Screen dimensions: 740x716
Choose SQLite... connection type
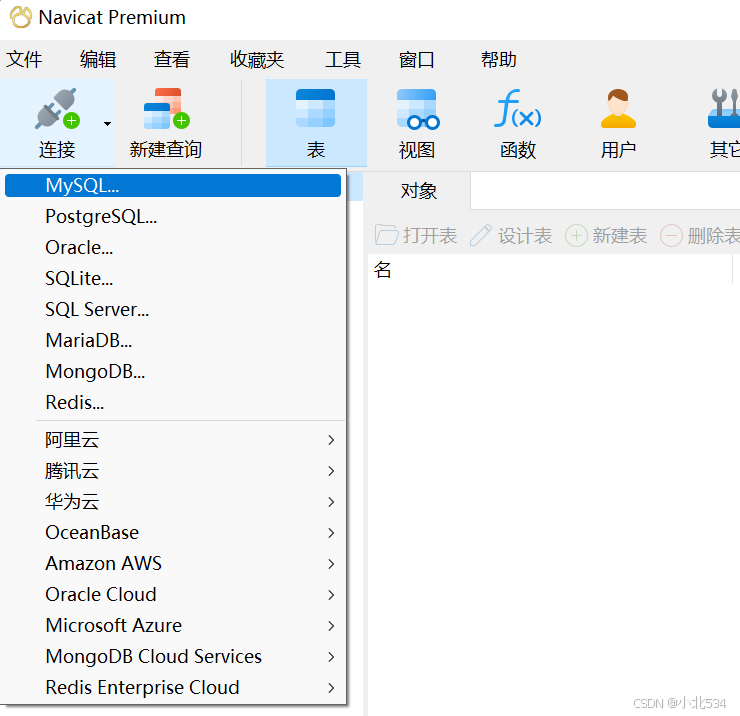tap(173, 278)
